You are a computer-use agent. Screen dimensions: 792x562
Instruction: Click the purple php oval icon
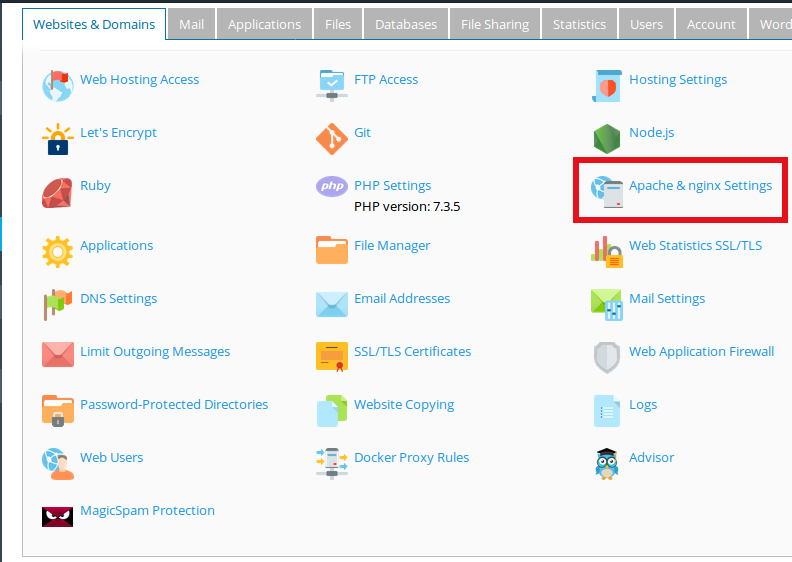[x=332, y=186]
